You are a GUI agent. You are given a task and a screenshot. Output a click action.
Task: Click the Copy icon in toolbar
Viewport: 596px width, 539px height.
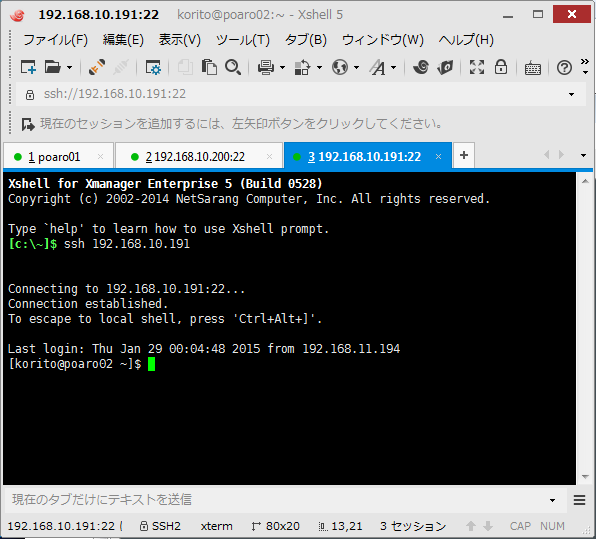pyautogui.click(x=185, y=67)
